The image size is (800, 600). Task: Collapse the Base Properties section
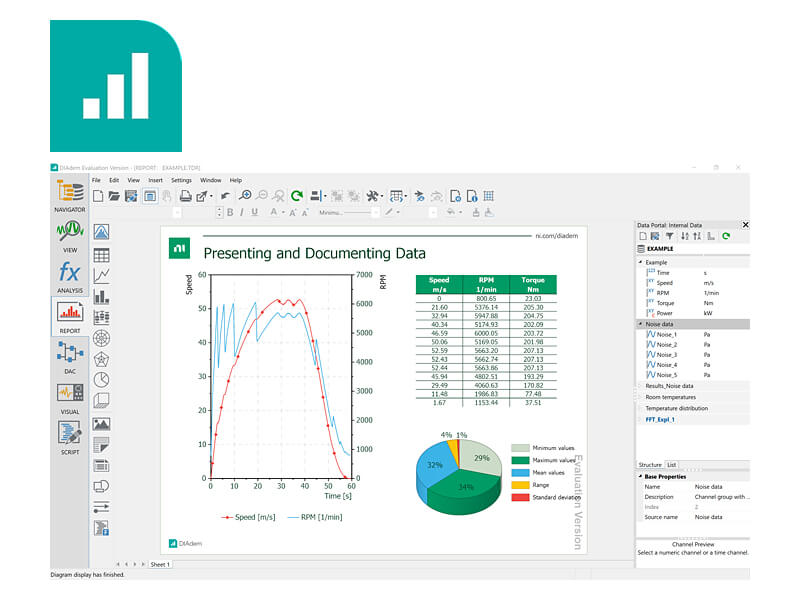[x=641, y=477]
